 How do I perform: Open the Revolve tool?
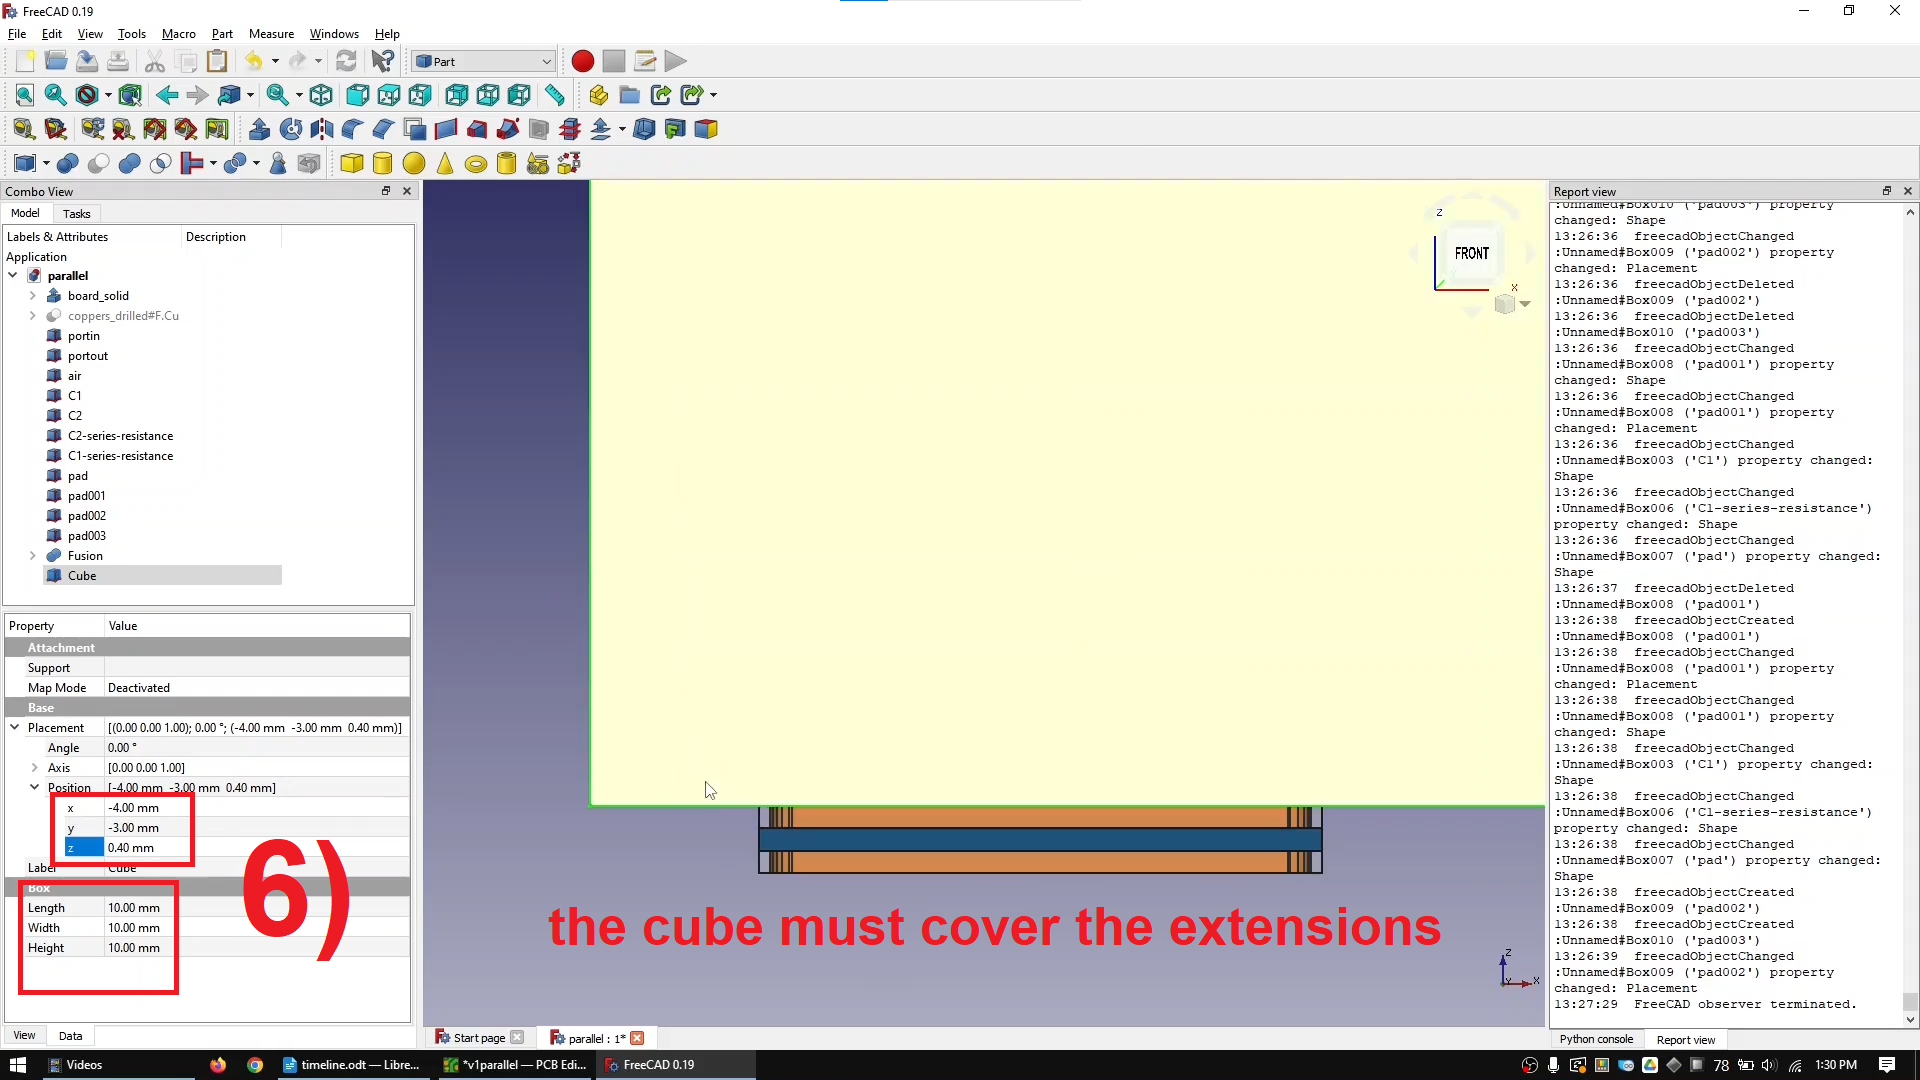tap(290, 128)
